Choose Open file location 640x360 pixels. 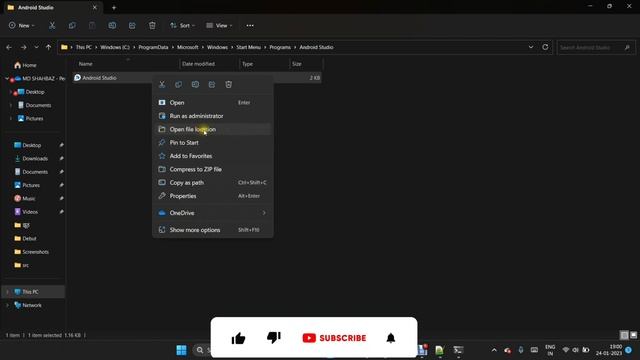213,129
